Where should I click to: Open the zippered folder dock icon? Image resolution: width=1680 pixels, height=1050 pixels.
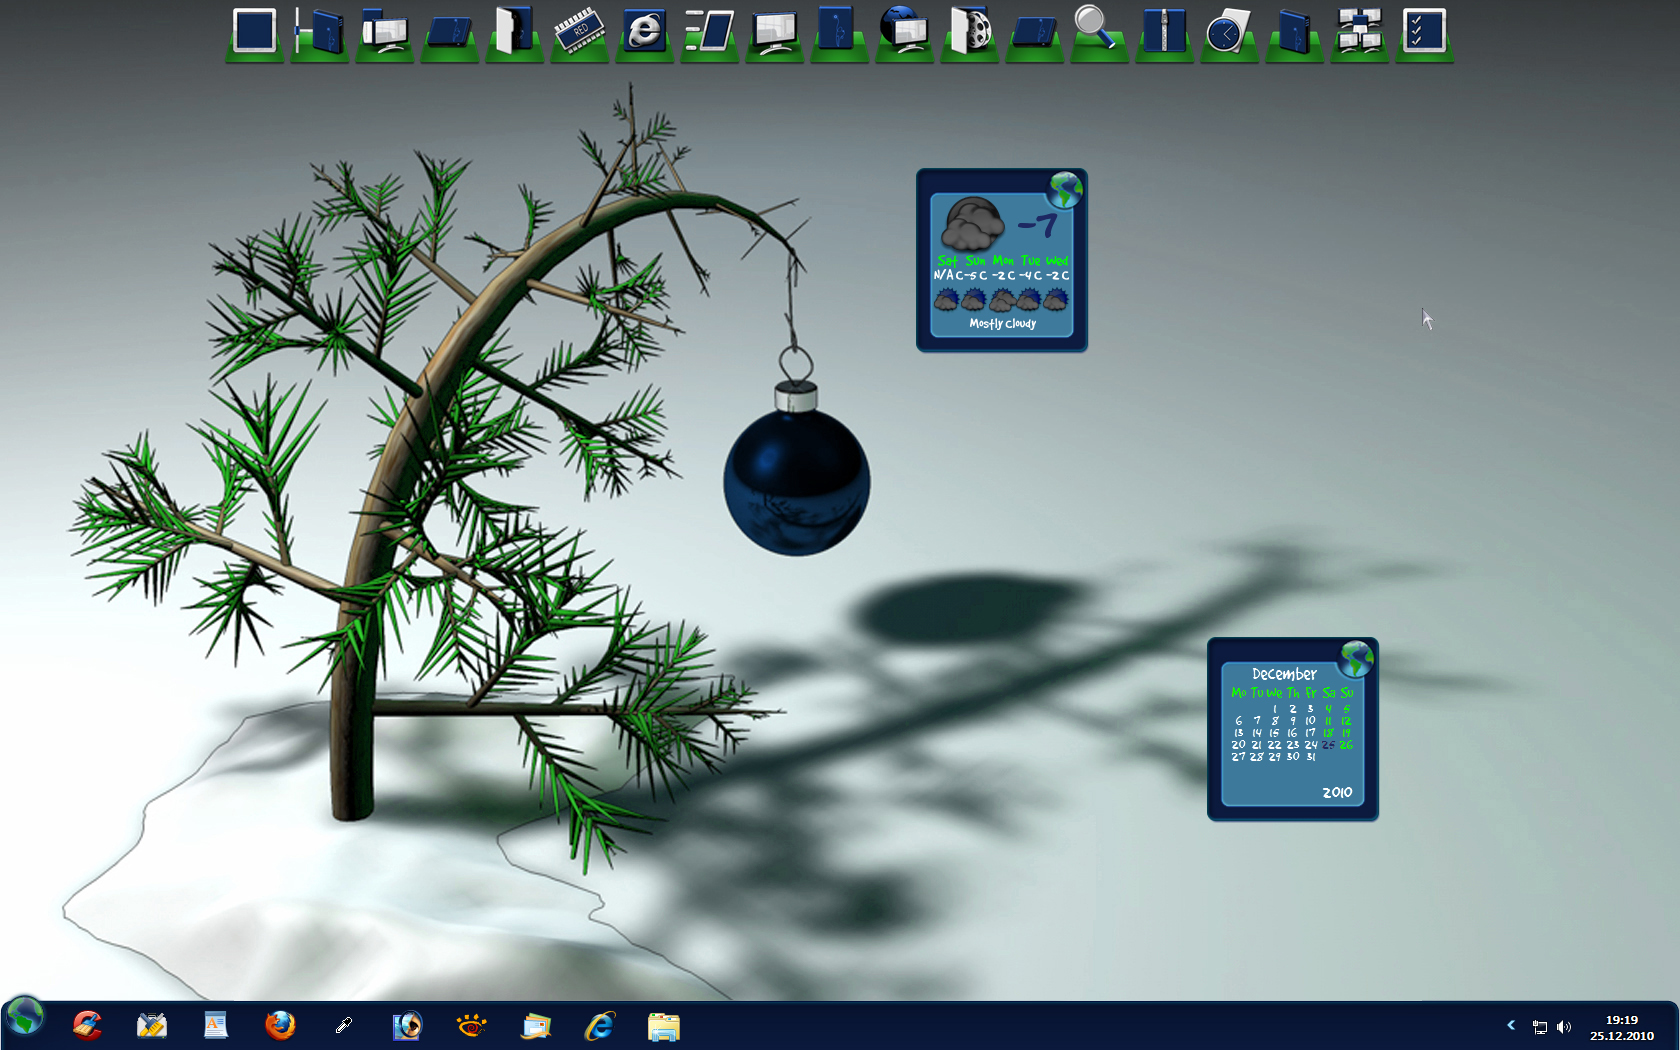point(1165,30)
